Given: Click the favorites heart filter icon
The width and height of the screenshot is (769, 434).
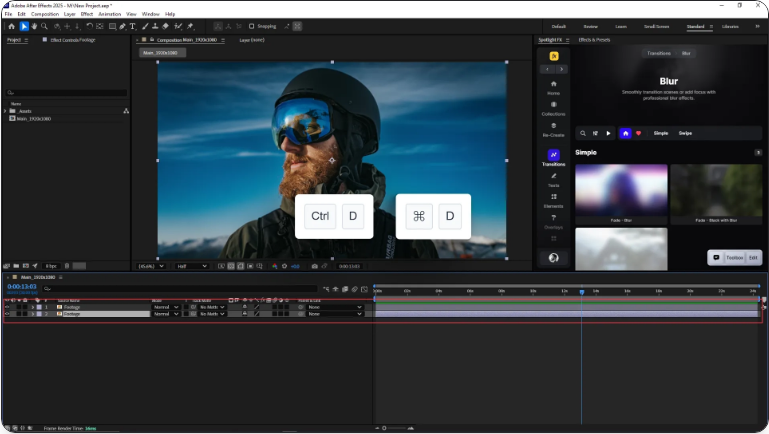Looking at the screenshot, I should tap(638, 132).
